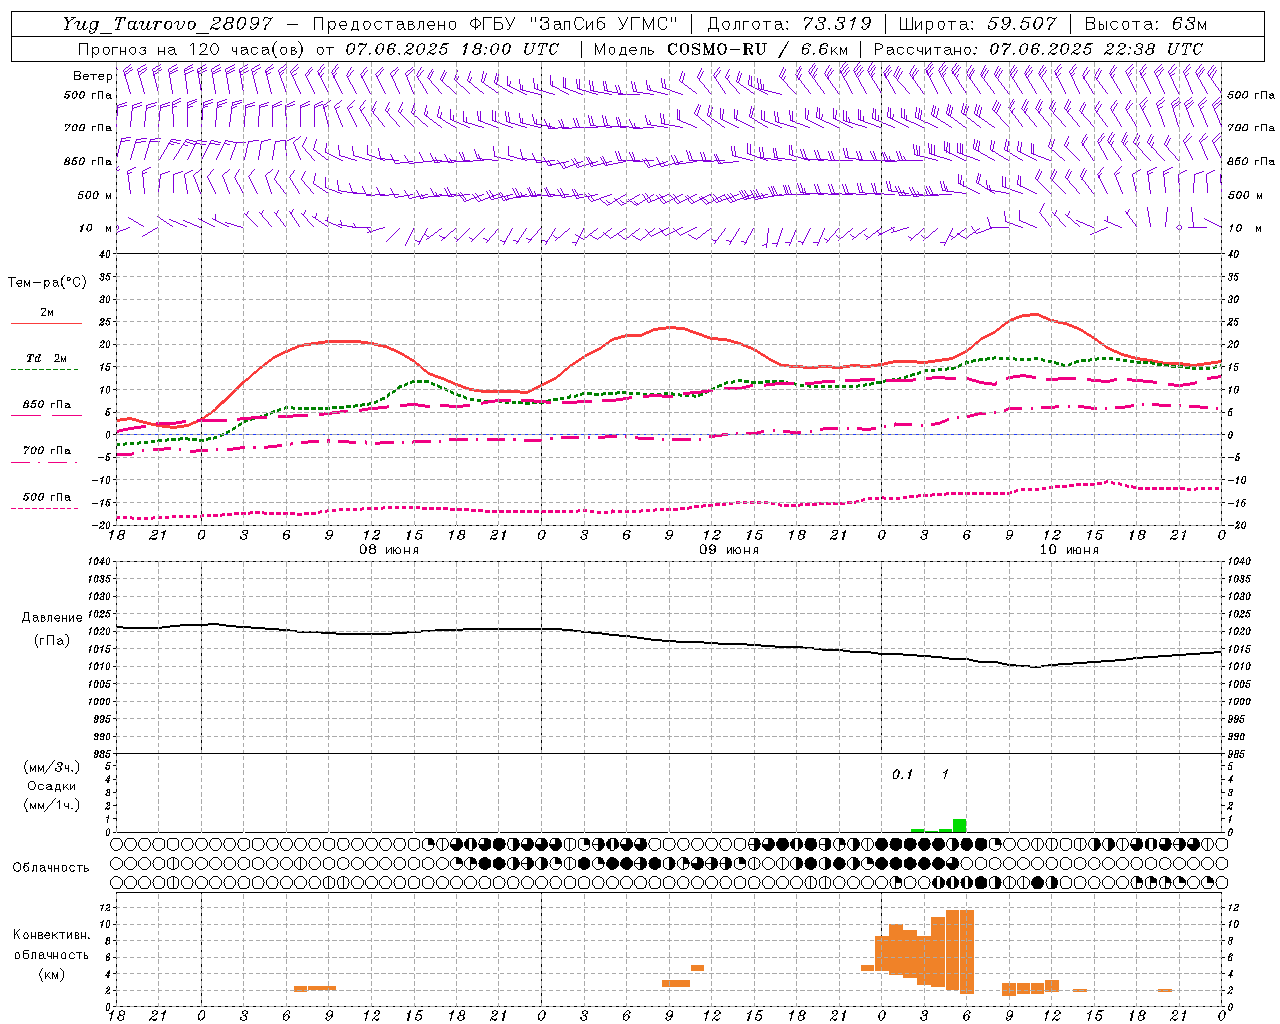Click the Тем-ра(°C) axis label
The height and width of the screenshot is (1024, 1280).
tap(47, 283)
